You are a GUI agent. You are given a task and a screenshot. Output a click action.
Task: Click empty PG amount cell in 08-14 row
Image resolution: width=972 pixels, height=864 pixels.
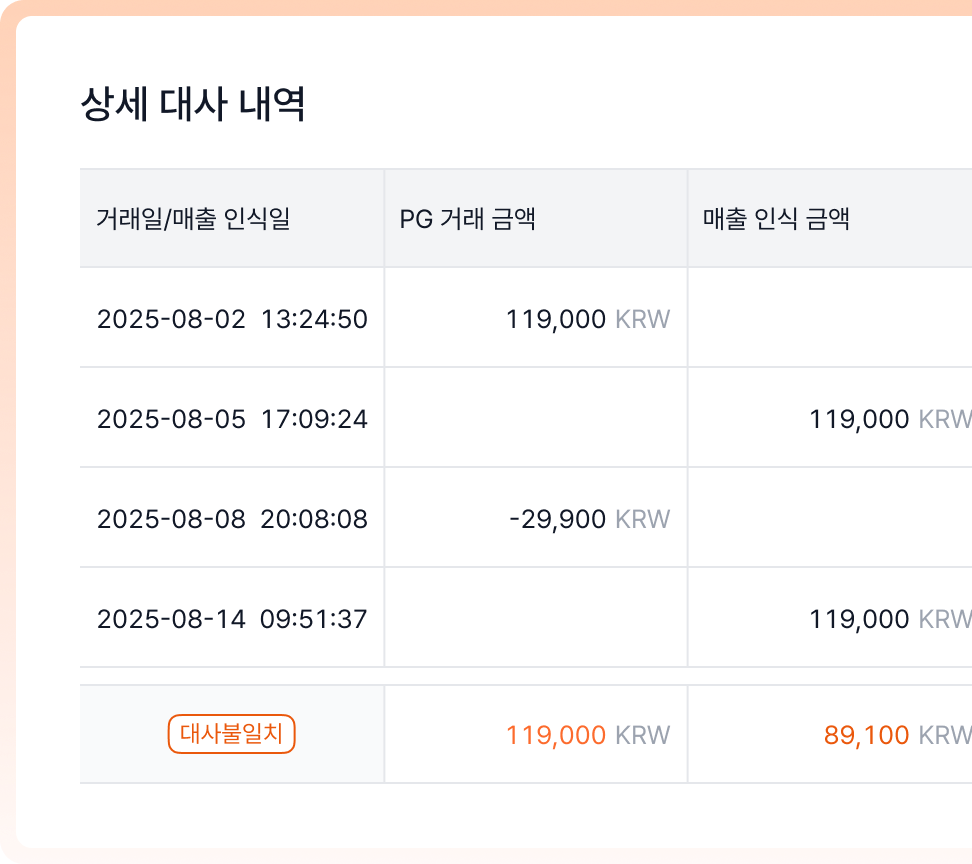tap(536, 617)
